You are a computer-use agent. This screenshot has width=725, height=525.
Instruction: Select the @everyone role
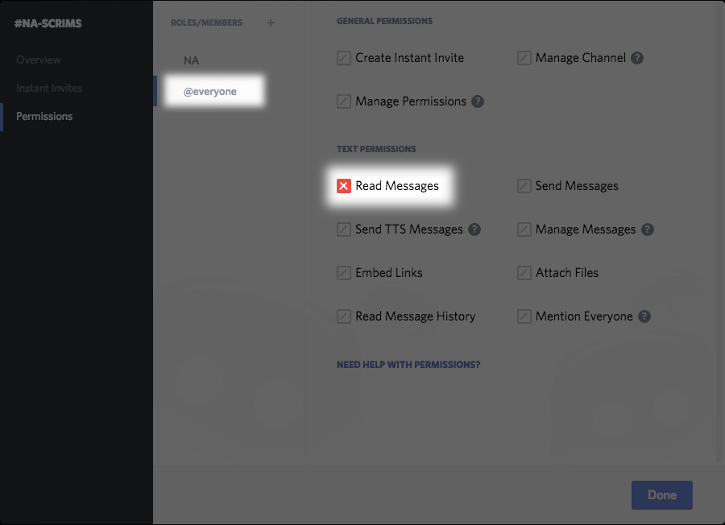(x=210, y=92)
